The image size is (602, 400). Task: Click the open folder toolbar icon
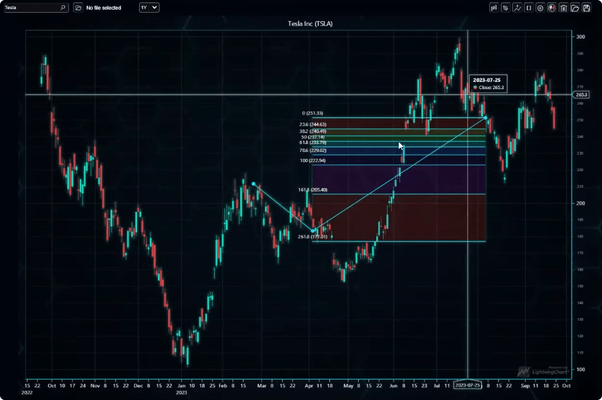pyautogui.click(x=575, y=8)
